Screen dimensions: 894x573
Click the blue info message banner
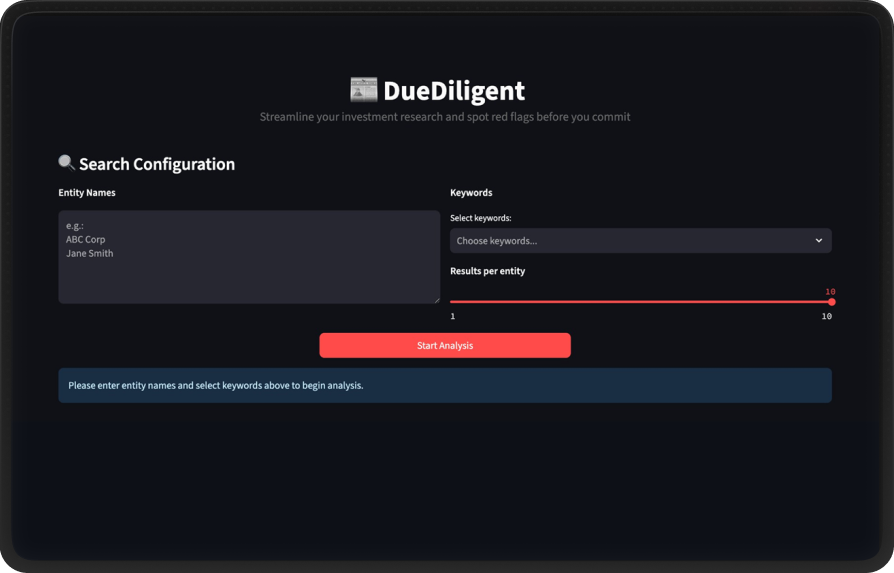pos(445,385)
